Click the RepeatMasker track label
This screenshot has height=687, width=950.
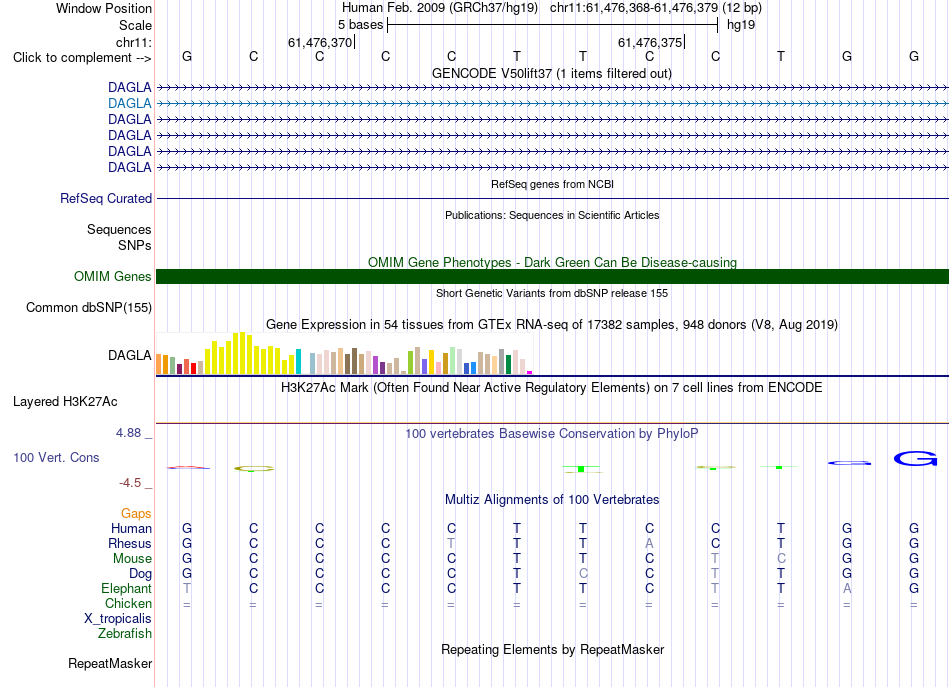(x=110, y=664)
